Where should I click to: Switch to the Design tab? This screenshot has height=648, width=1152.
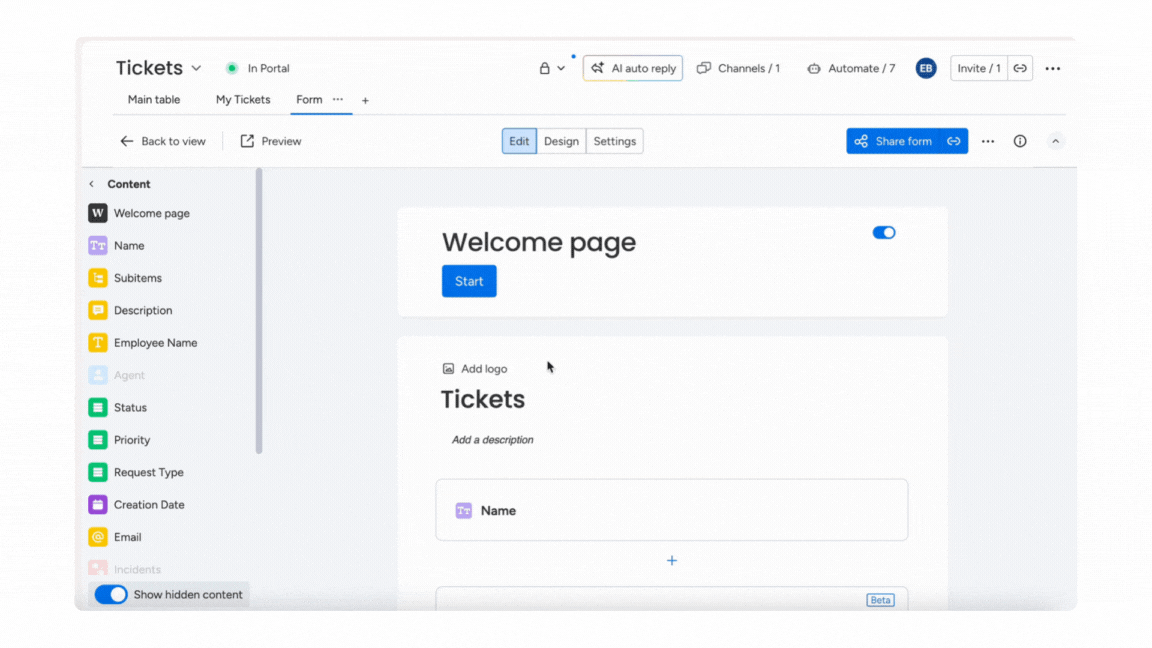tap(561, 141)
